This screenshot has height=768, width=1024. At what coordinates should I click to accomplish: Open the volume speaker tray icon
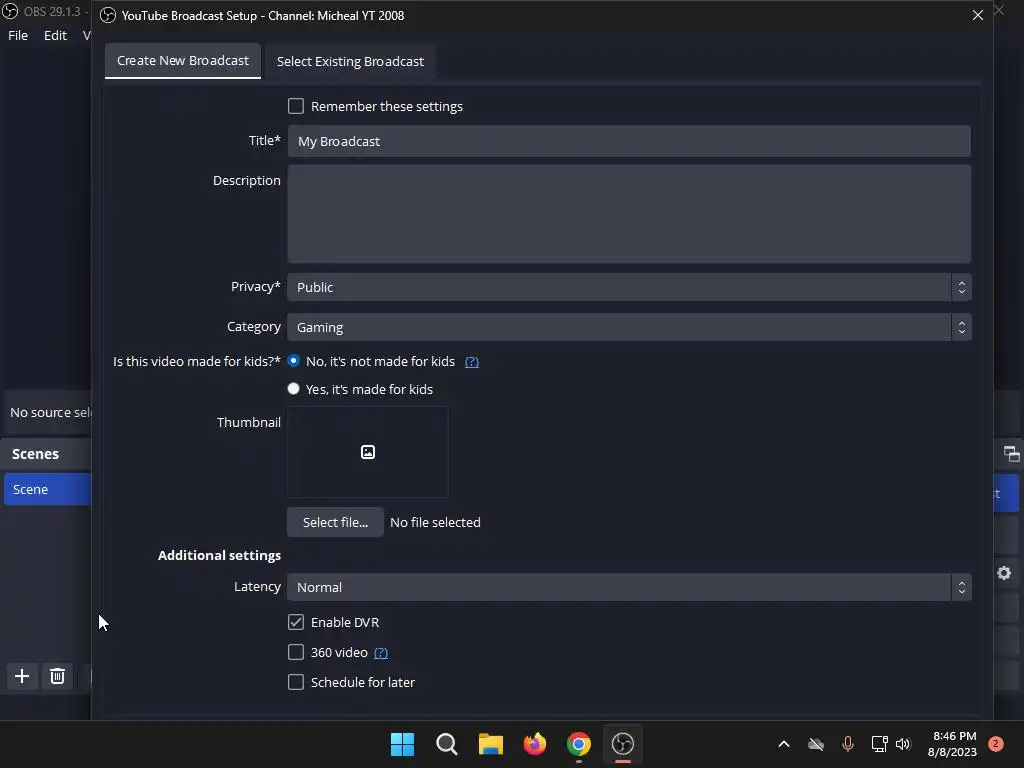click(x=903, y=744)
